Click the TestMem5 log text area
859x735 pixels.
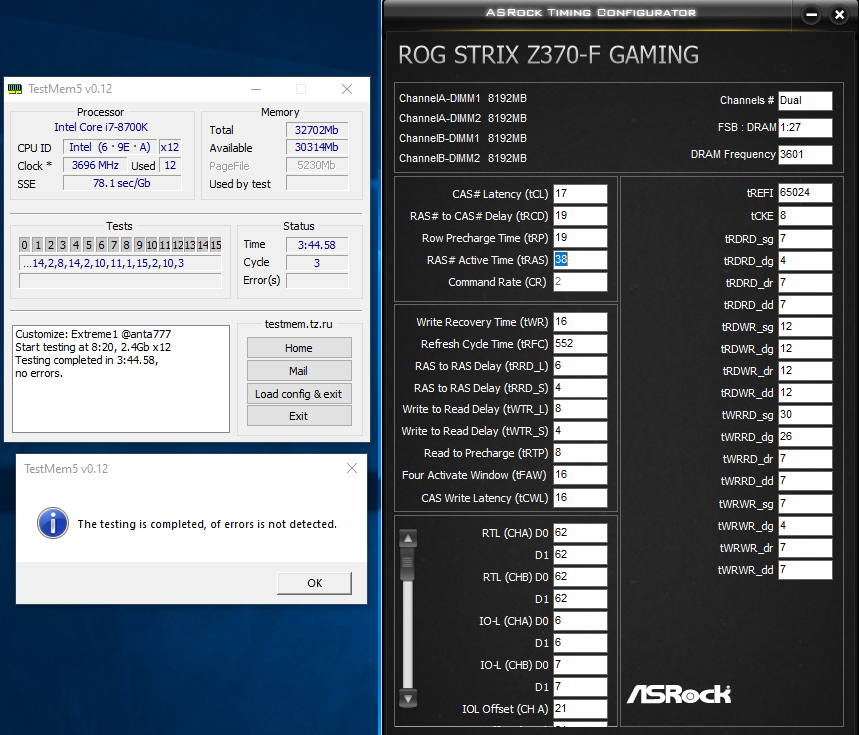point(121,379)
